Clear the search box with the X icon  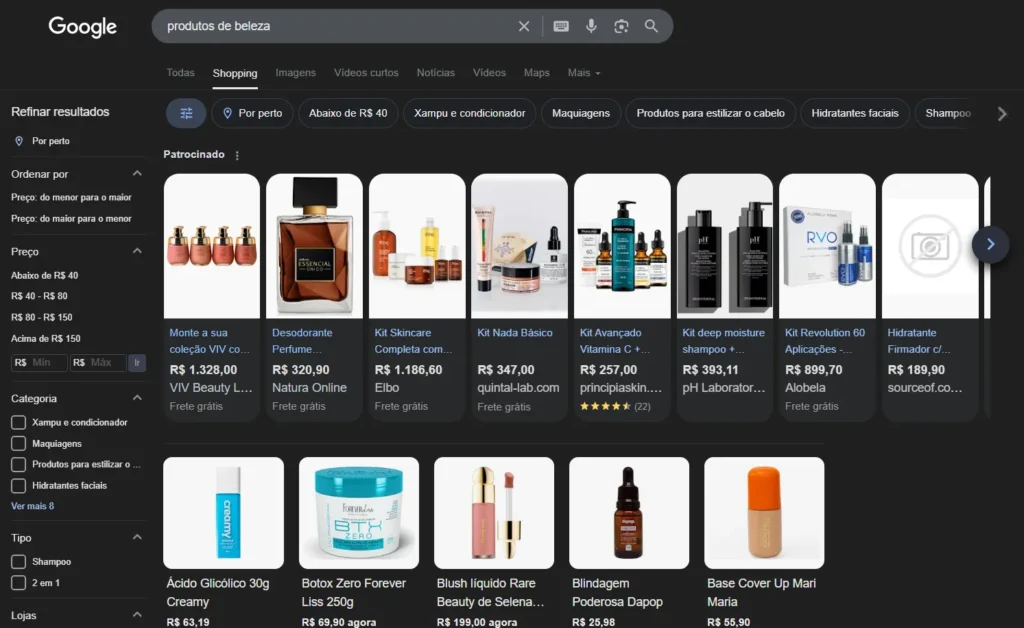click(x=524, y=26)
